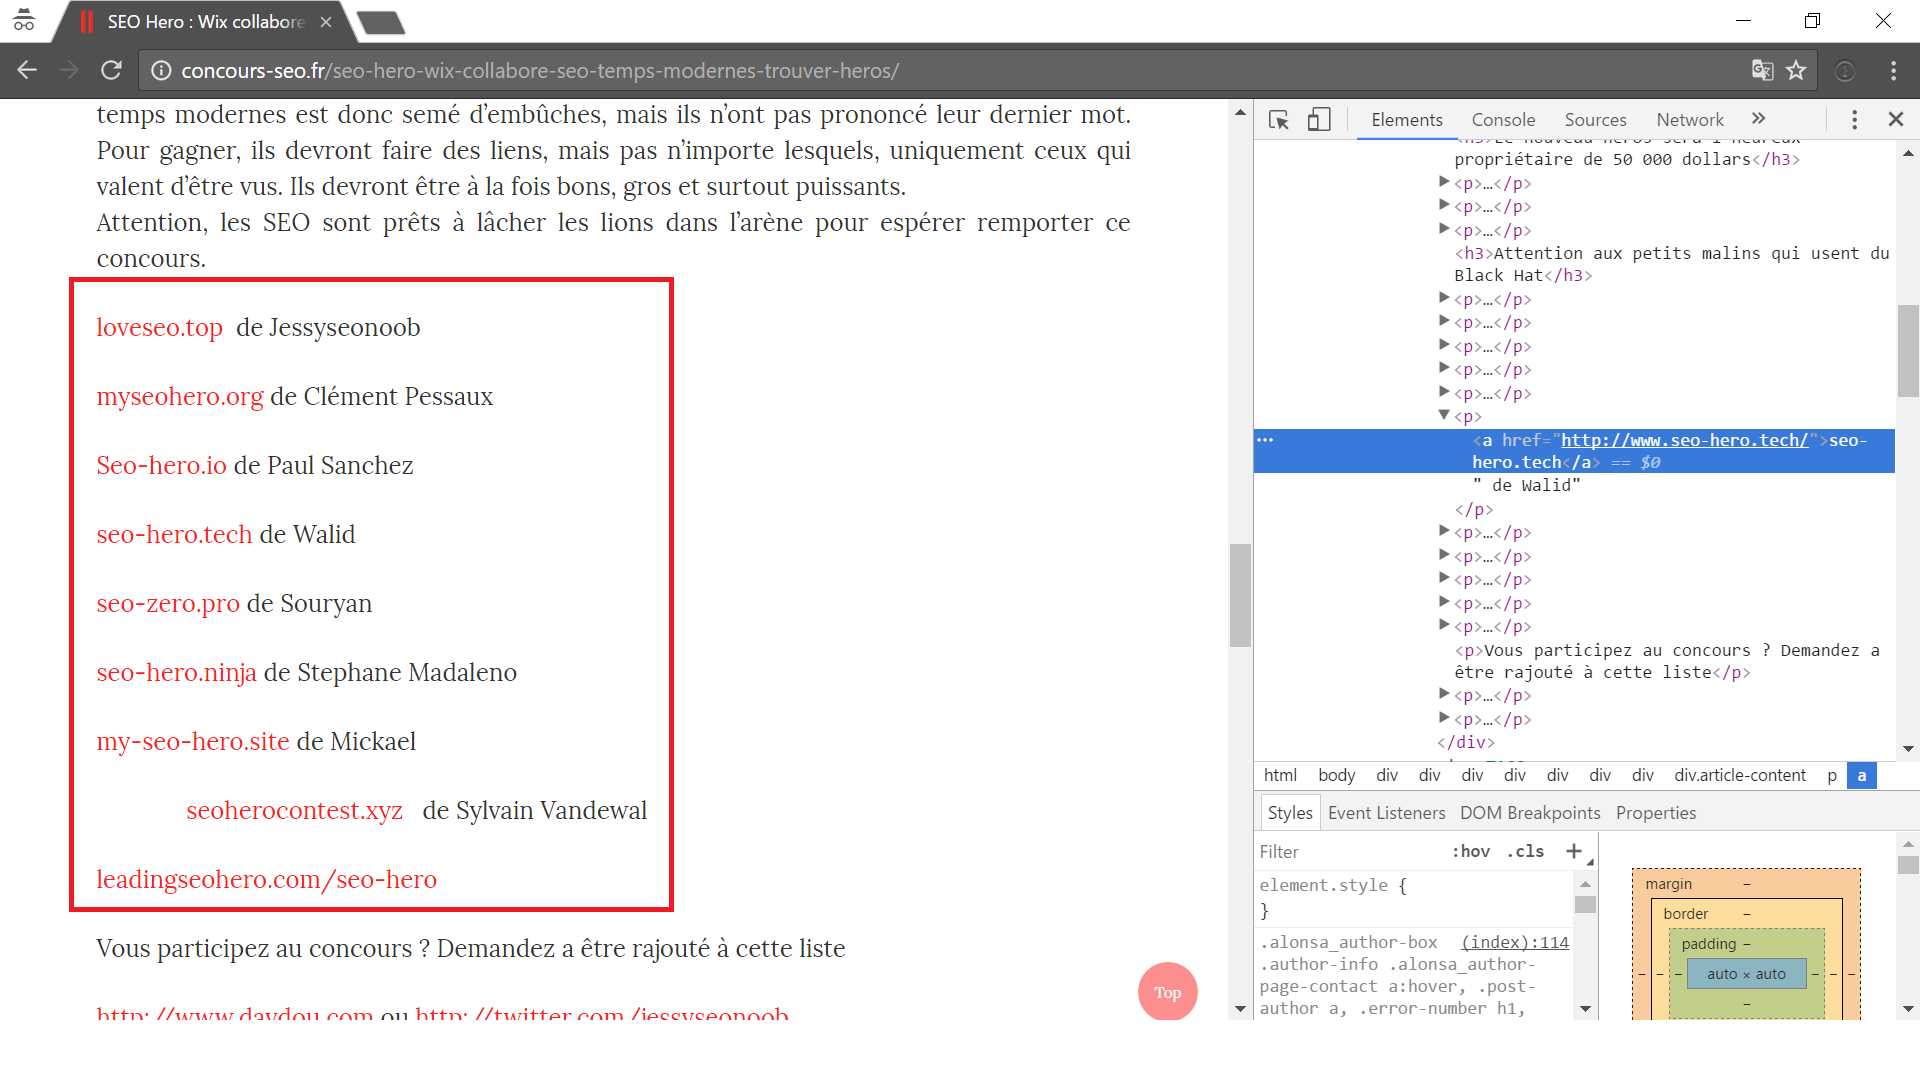Open the loveseo.top link
This screenshot has width=1920, height=1080.
click(x=159, y=328)
